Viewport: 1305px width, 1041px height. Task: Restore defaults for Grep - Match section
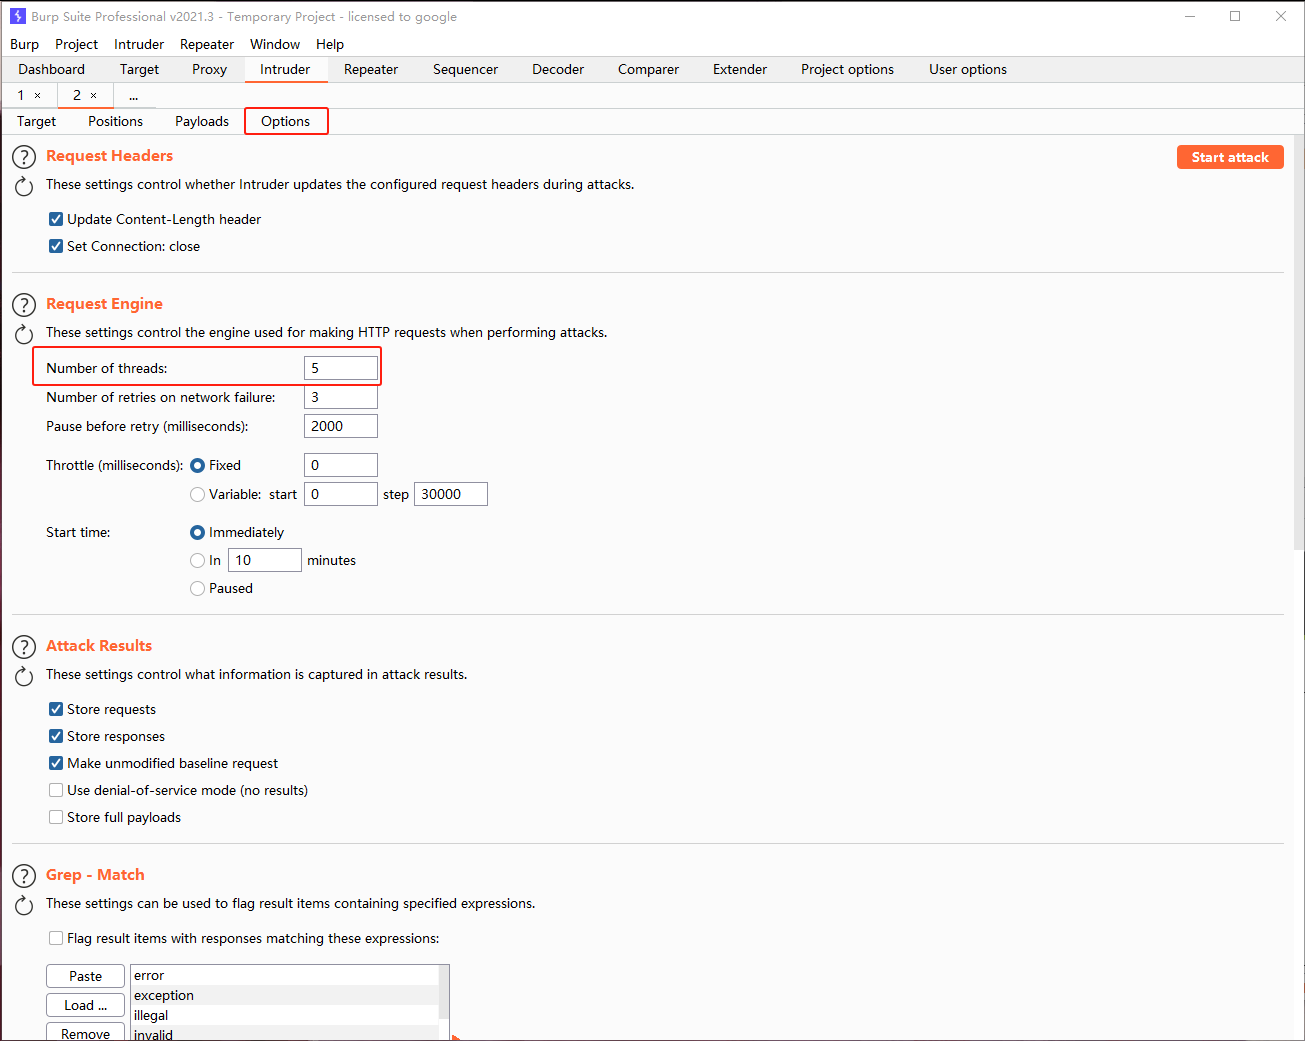[24, 905]
